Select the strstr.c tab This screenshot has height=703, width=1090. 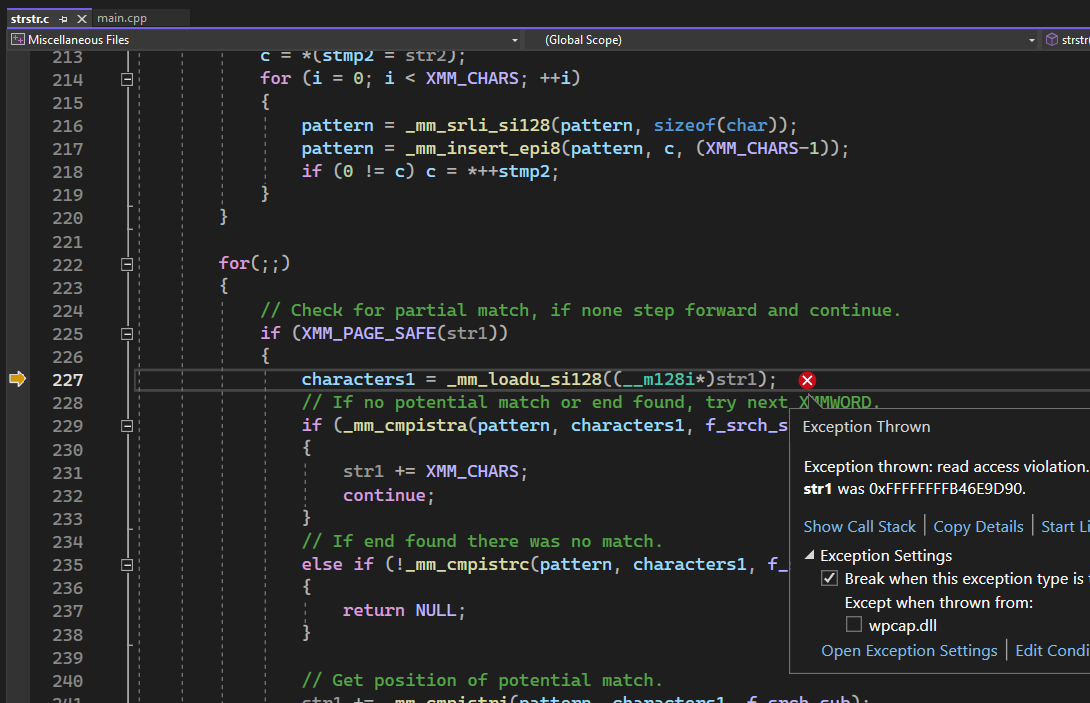click(30, 19)
